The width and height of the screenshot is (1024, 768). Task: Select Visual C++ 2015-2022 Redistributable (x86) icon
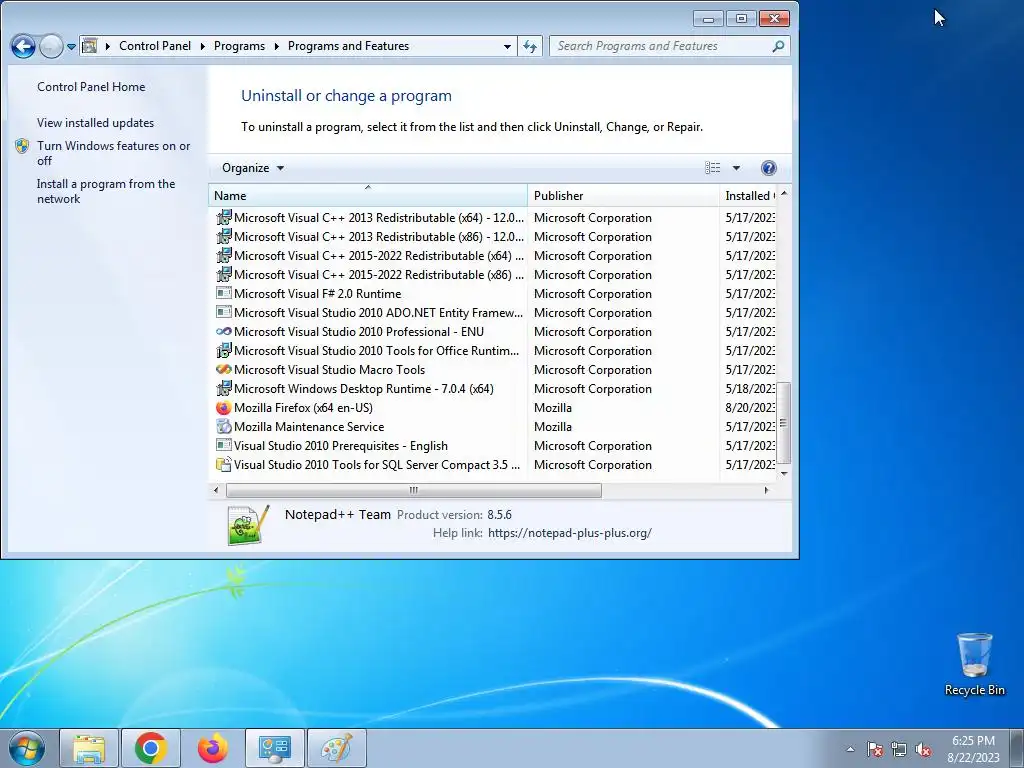pos(223,274)
